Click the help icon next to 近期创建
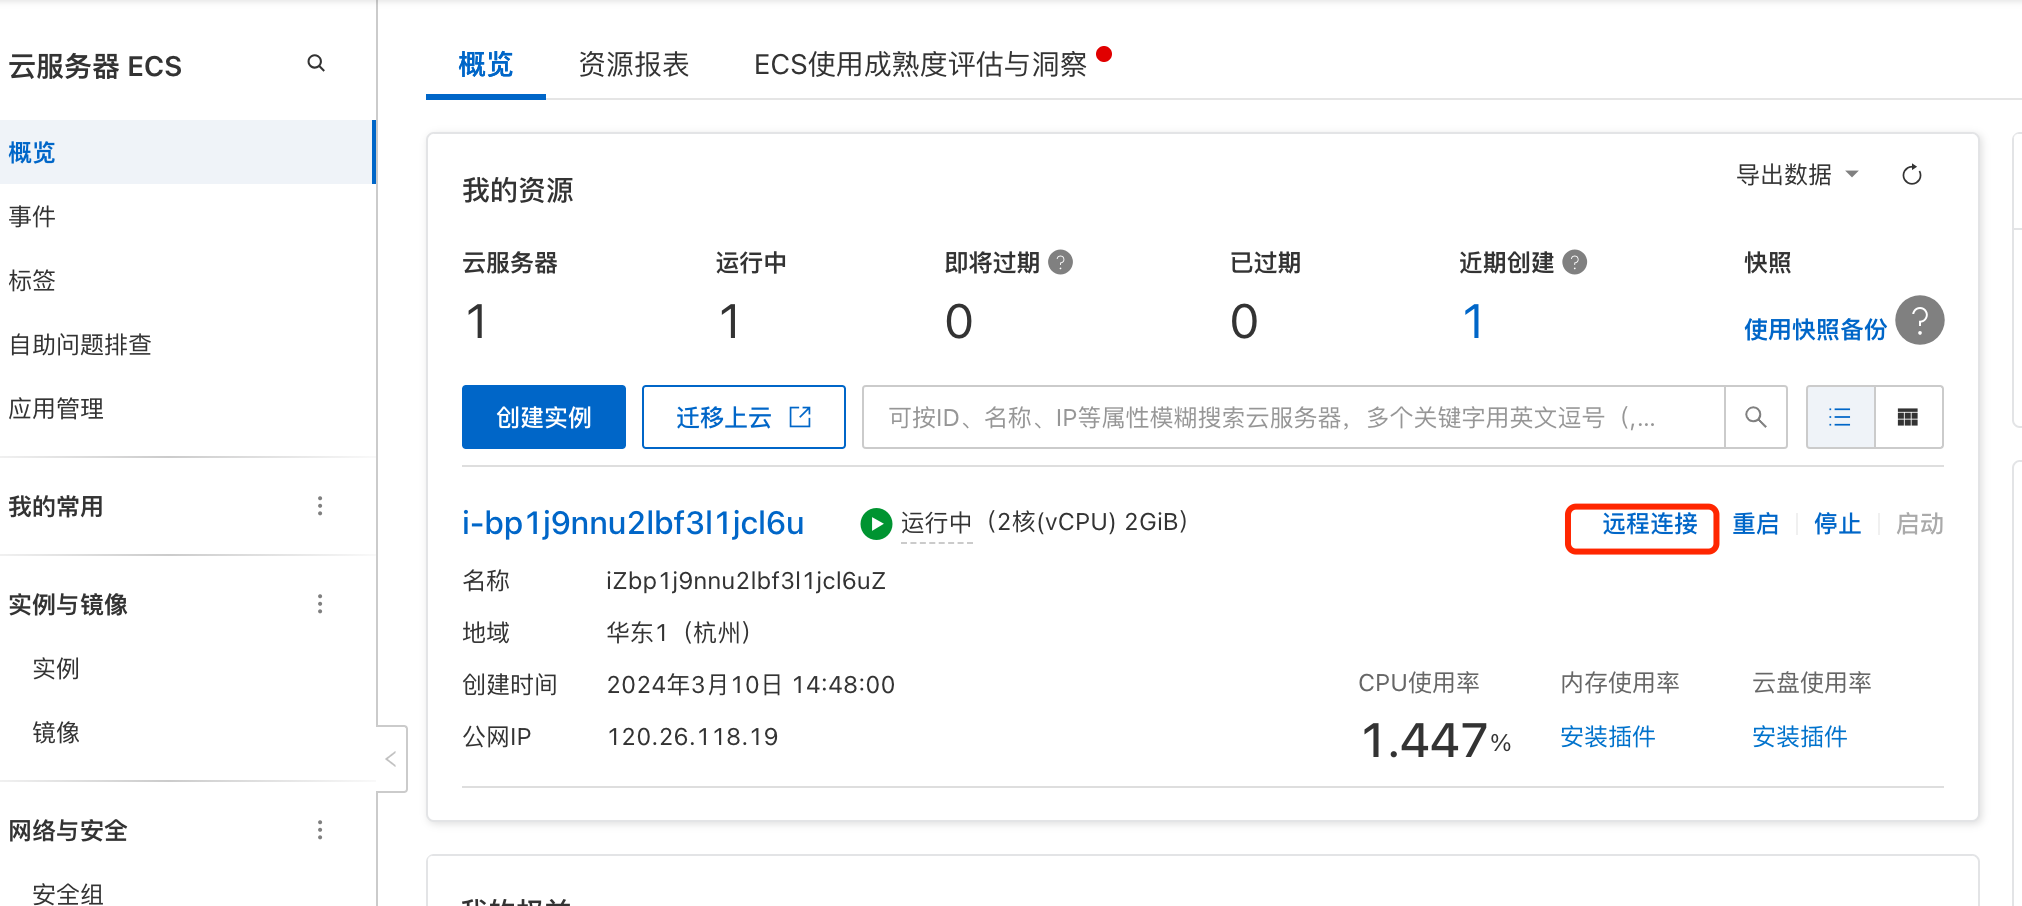Image resolution: width=2022 pixels, height=906 pixels. (x=1575, y=262)
